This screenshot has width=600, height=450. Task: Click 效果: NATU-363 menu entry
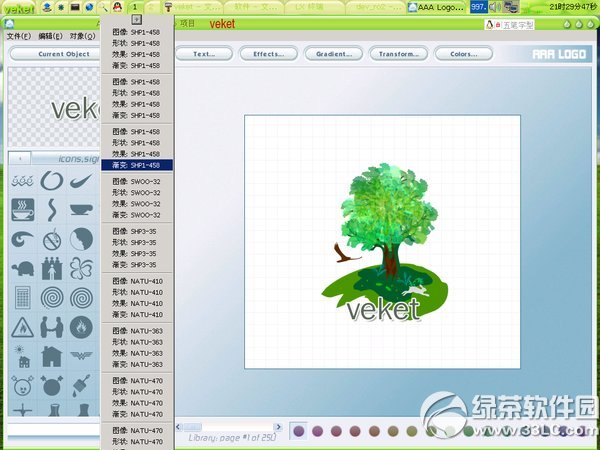(137, 353)
